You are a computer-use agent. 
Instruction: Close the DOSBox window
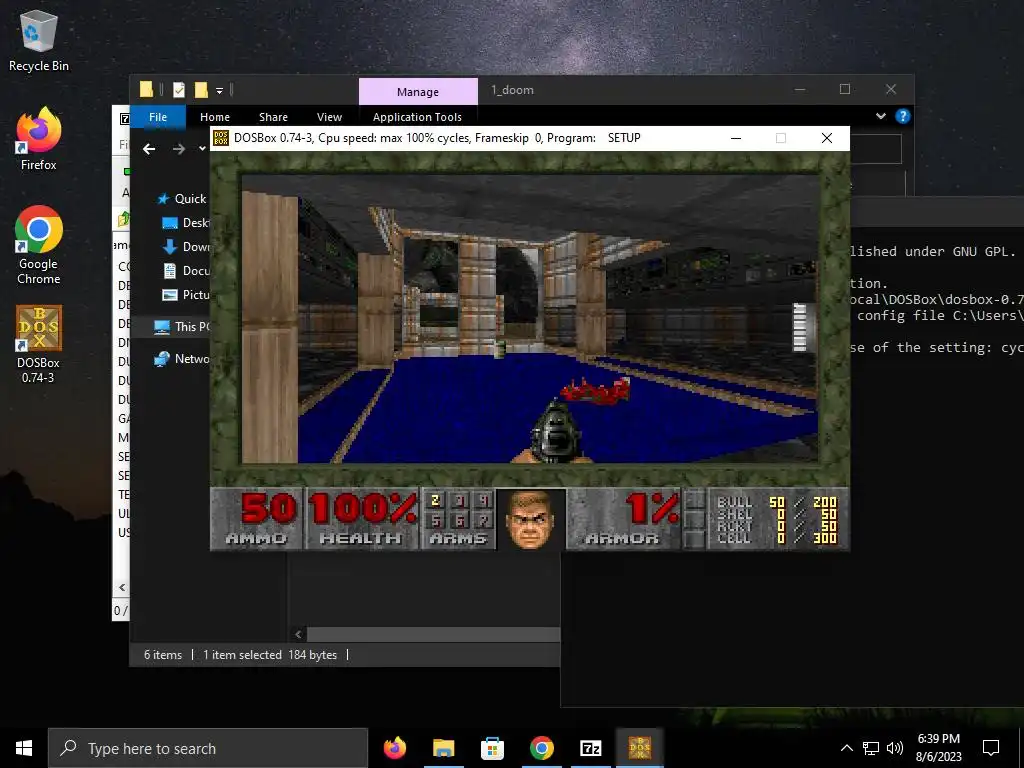pos(827,138)
